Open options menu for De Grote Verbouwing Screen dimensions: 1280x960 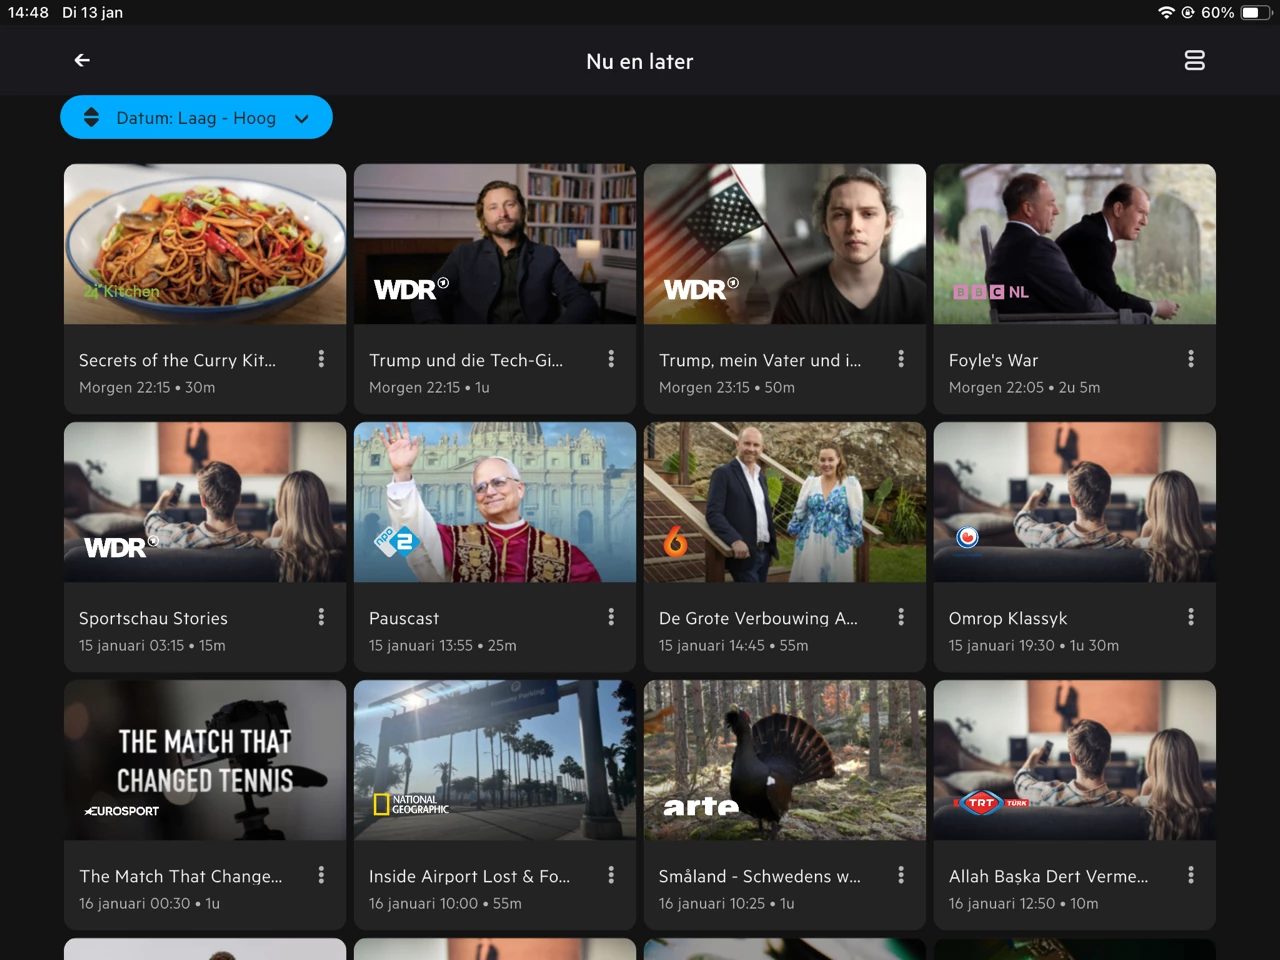(901, 617)
